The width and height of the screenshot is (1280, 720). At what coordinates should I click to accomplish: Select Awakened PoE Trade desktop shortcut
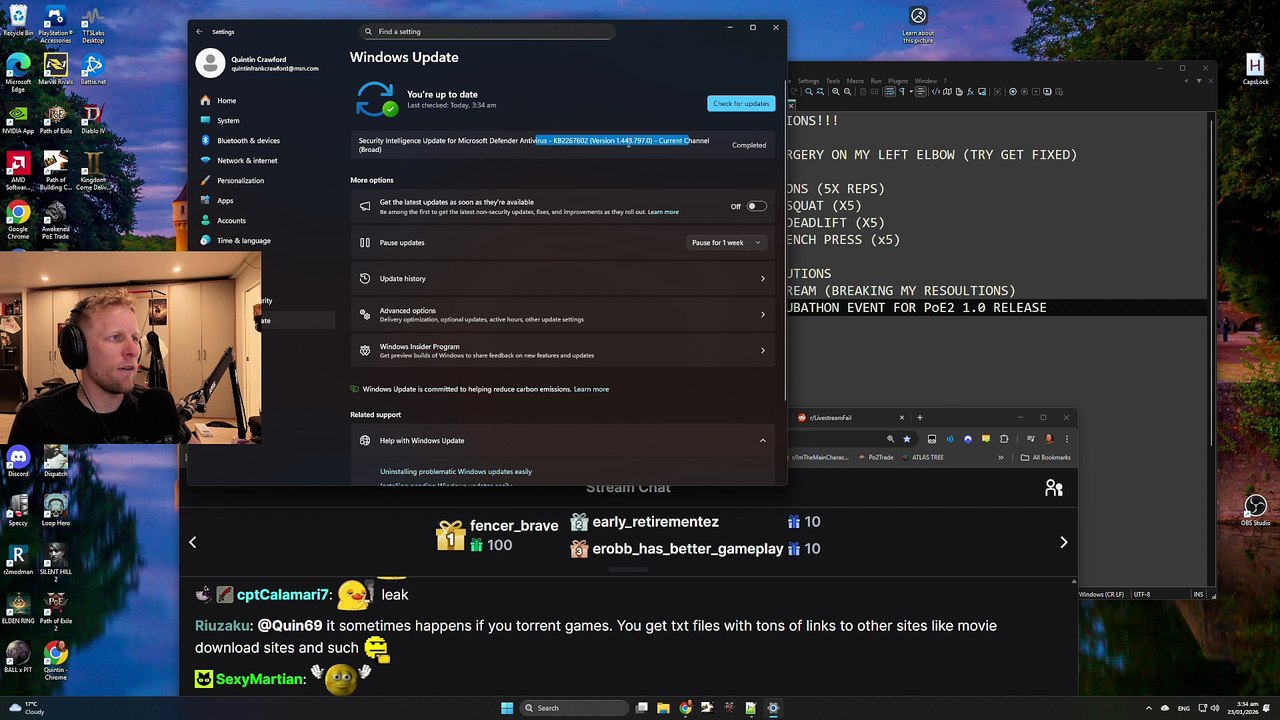tap(55, 220)
